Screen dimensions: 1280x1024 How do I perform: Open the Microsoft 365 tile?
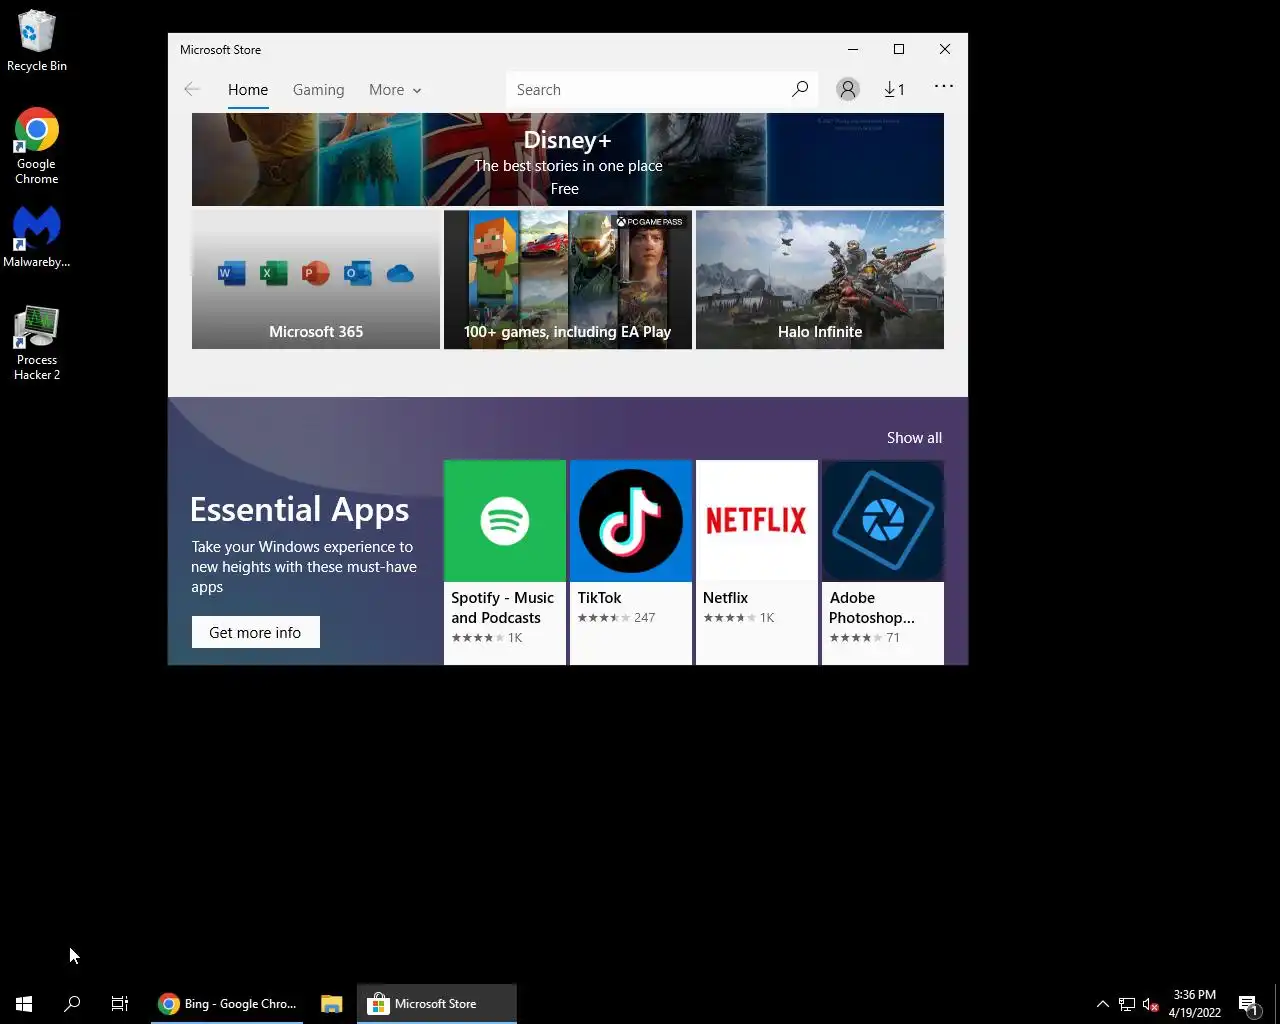316,280
